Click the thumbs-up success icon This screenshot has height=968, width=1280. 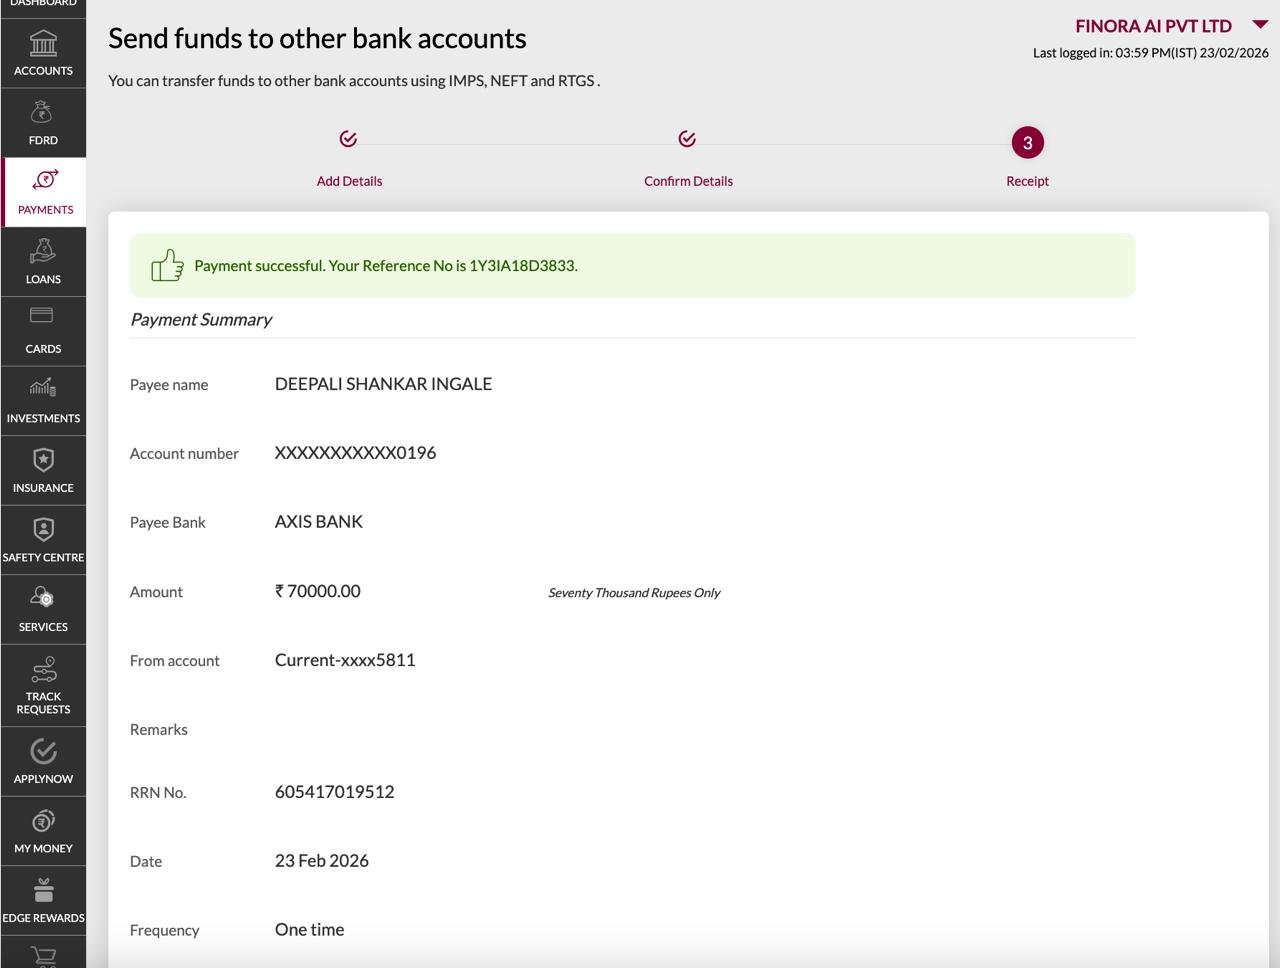pos(167,266)
